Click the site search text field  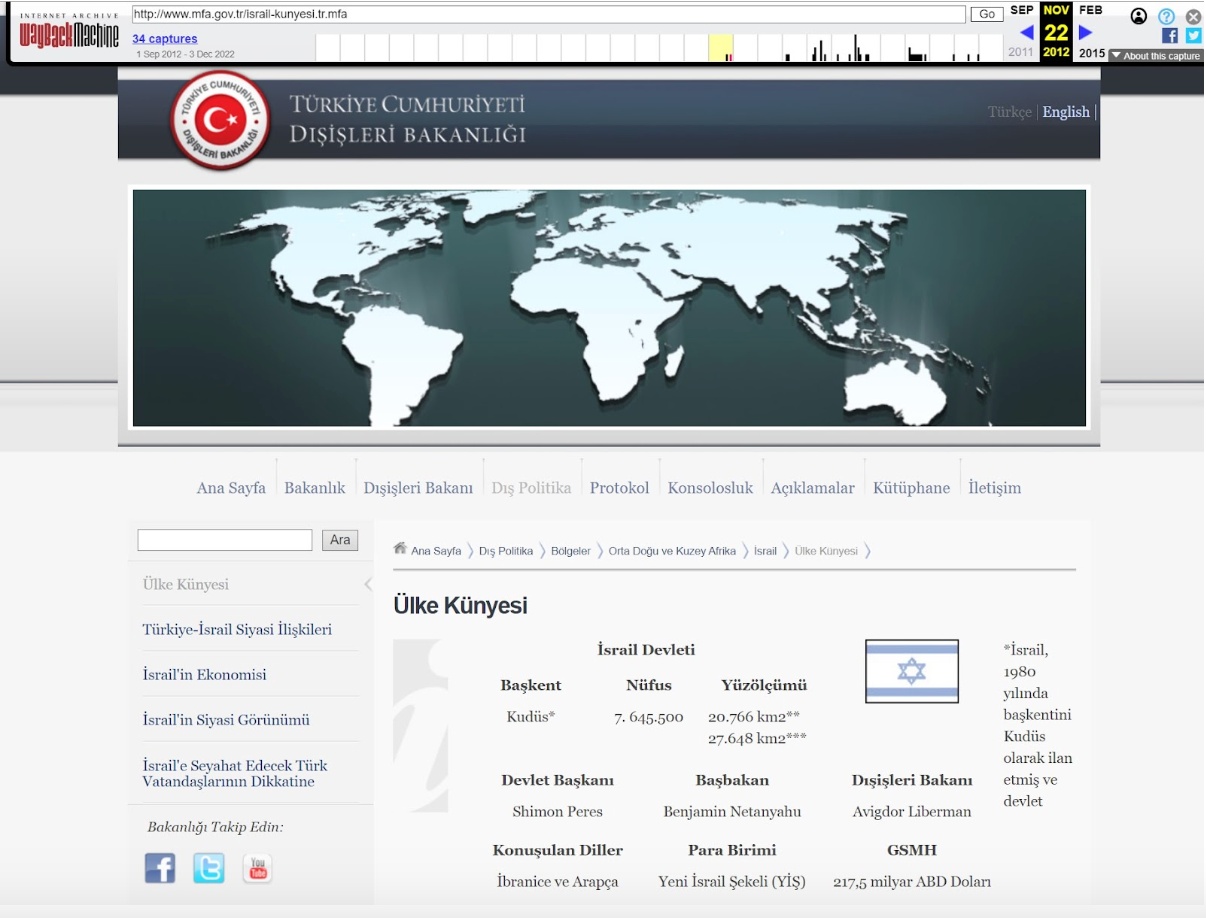tap(225, 540)
